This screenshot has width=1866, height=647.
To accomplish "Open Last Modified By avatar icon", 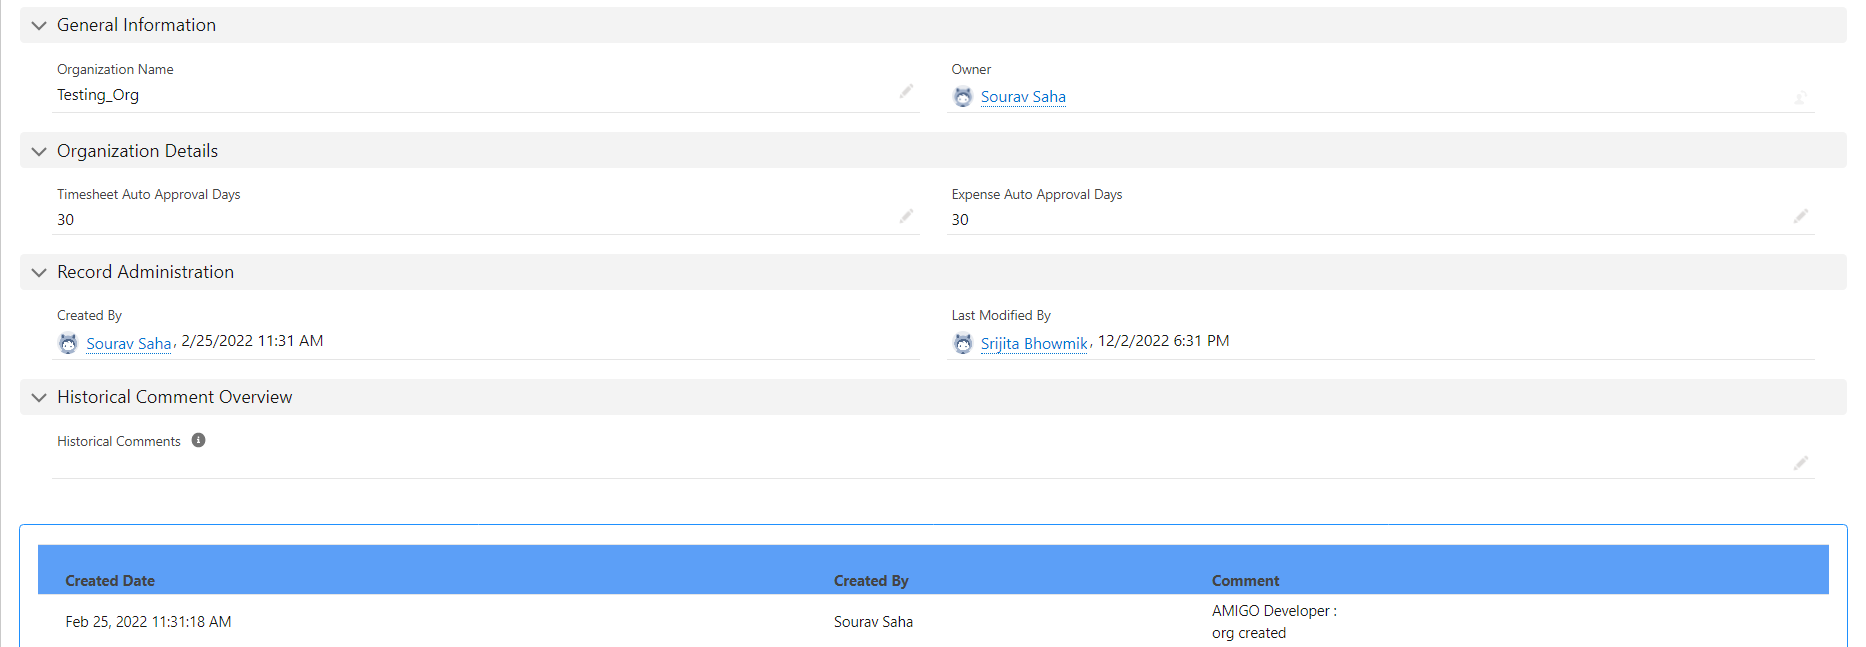I will click(x=962, y=343).
